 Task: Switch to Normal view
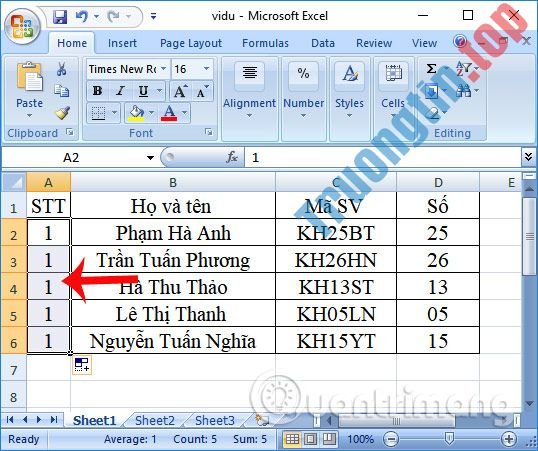[292, 439]
